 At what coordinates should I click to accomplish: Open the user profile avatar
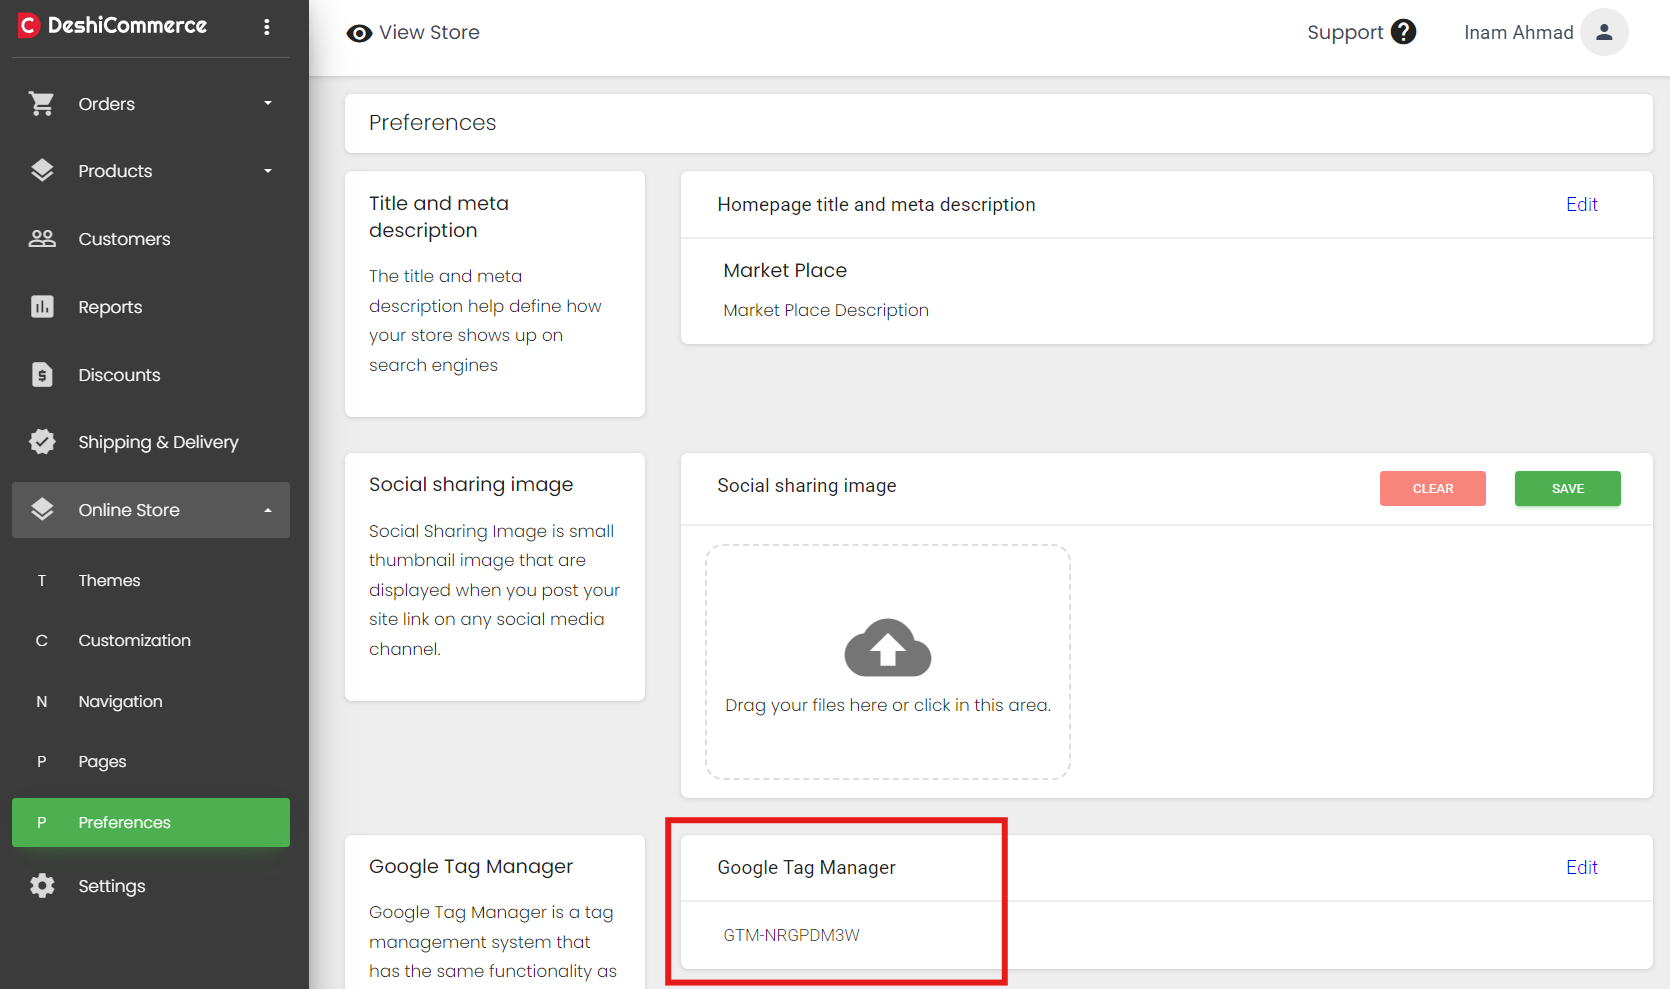[x=1604, y=32]
